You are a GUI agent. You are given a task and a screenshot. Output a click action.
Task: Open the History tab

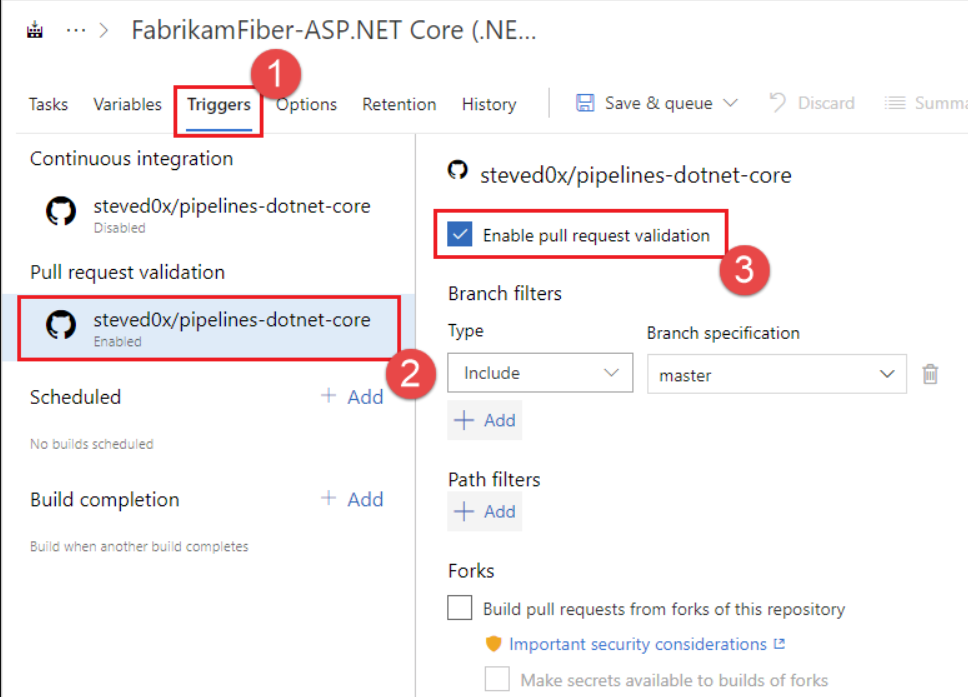489,104
